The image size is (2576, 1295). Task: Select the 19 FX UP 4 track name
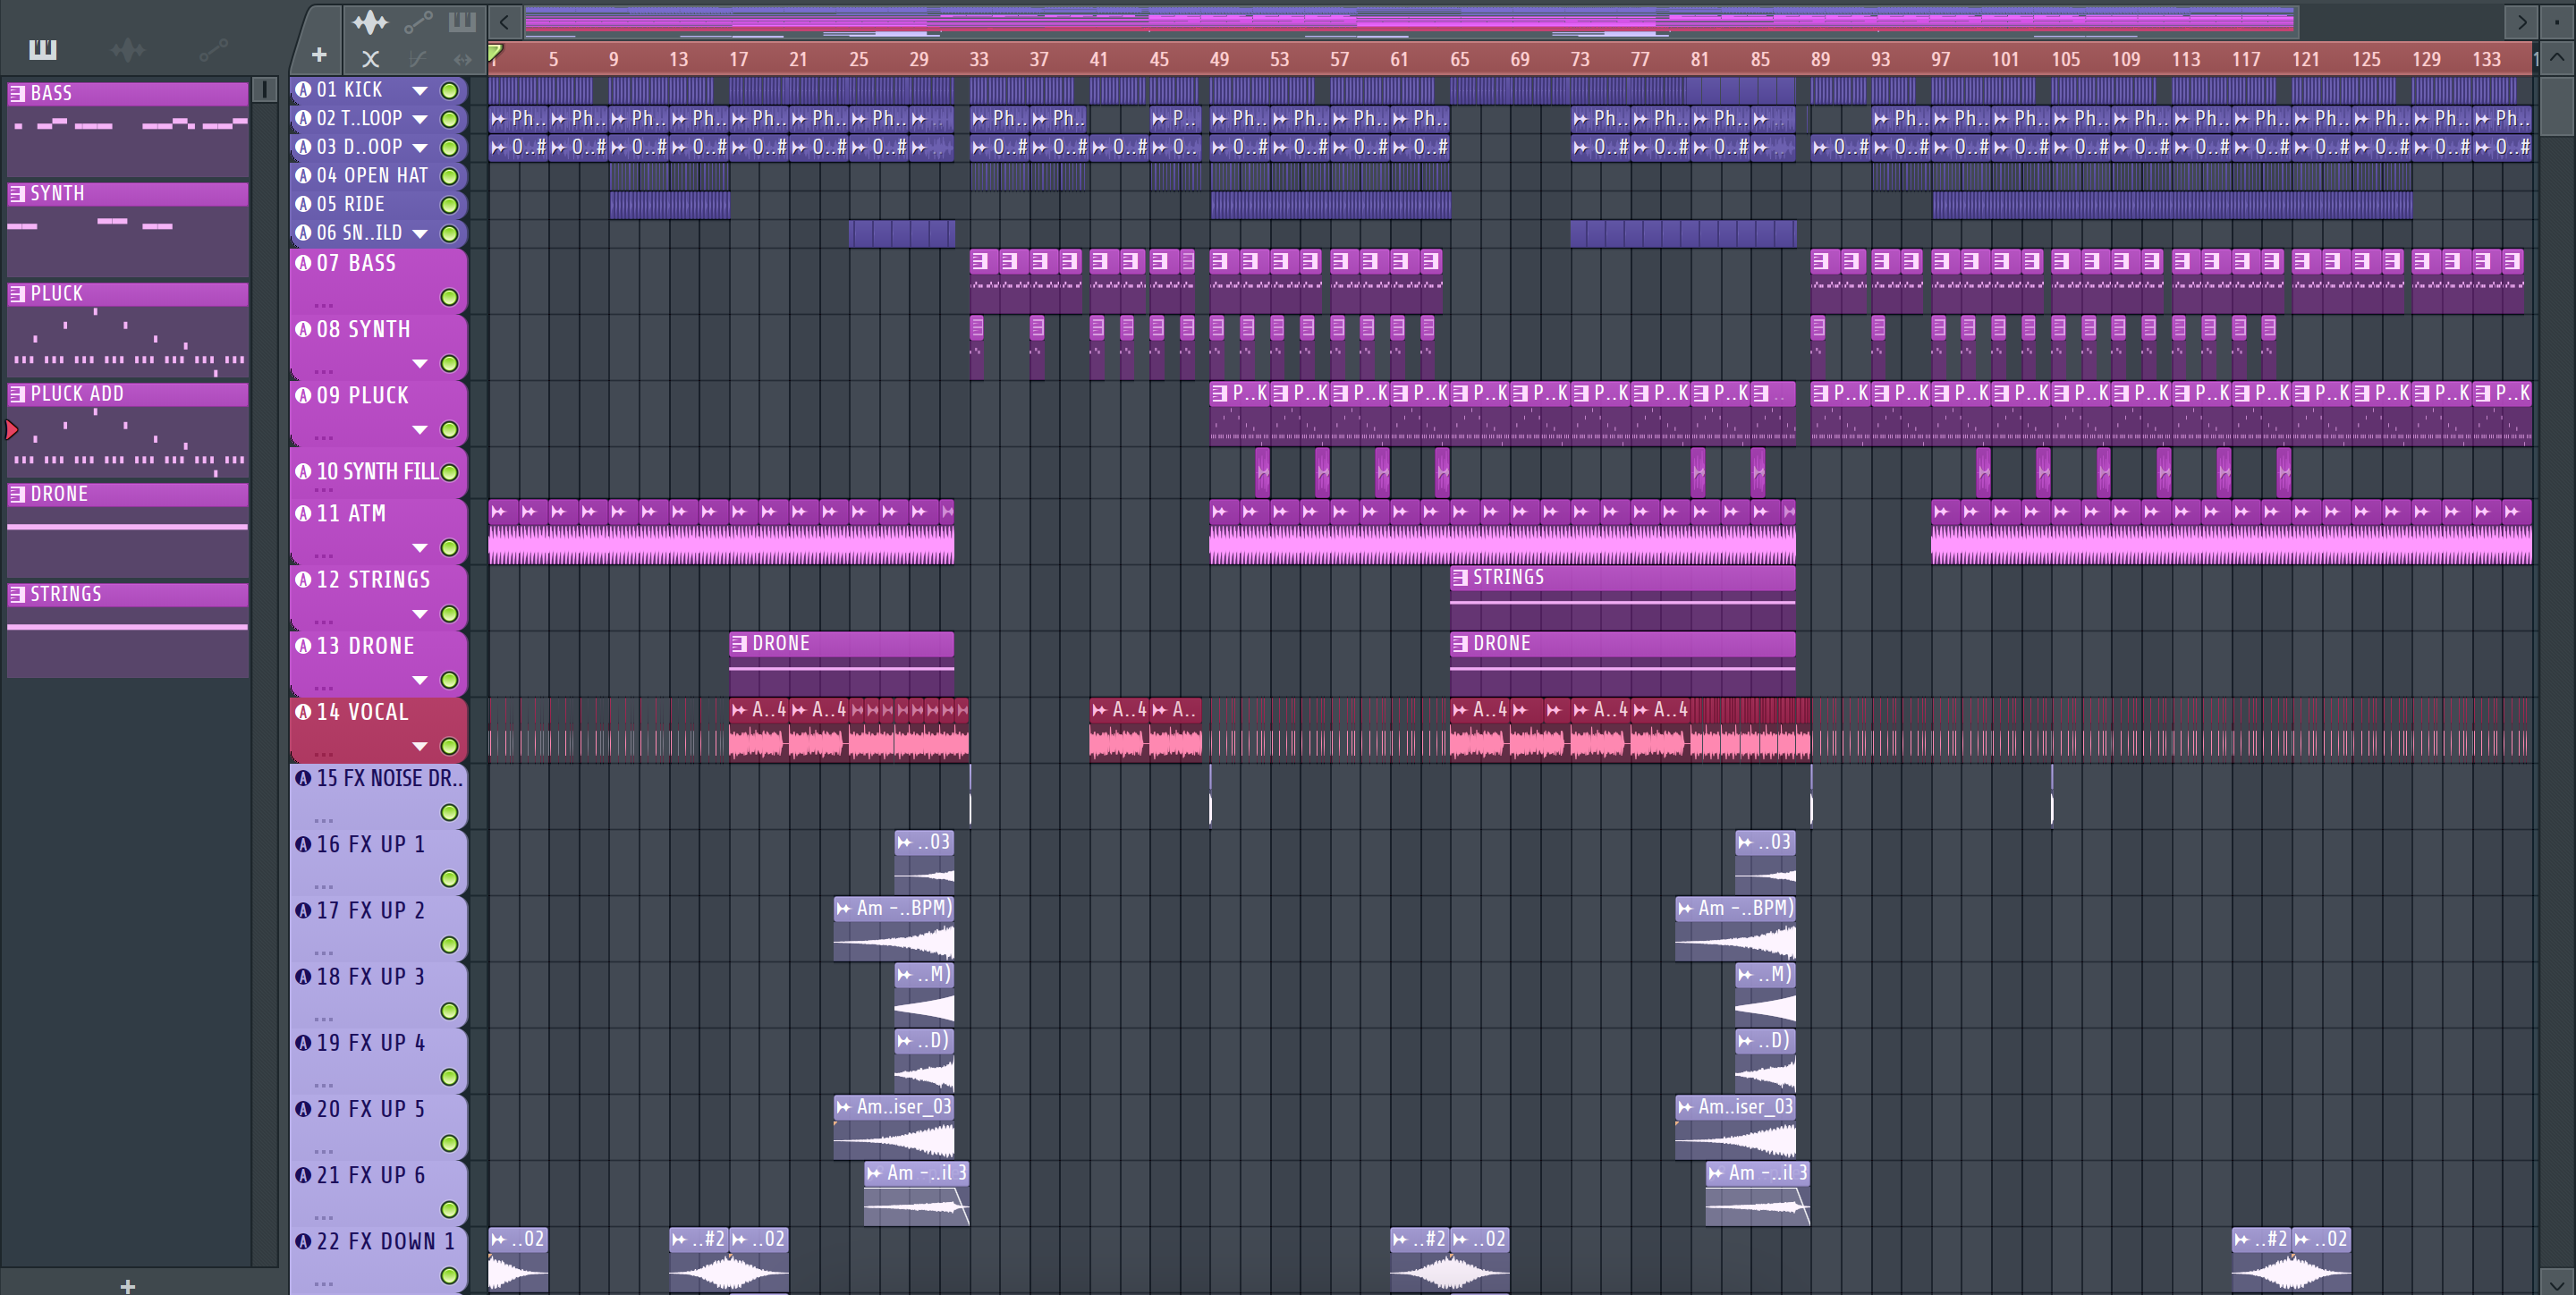[371, 1043]
